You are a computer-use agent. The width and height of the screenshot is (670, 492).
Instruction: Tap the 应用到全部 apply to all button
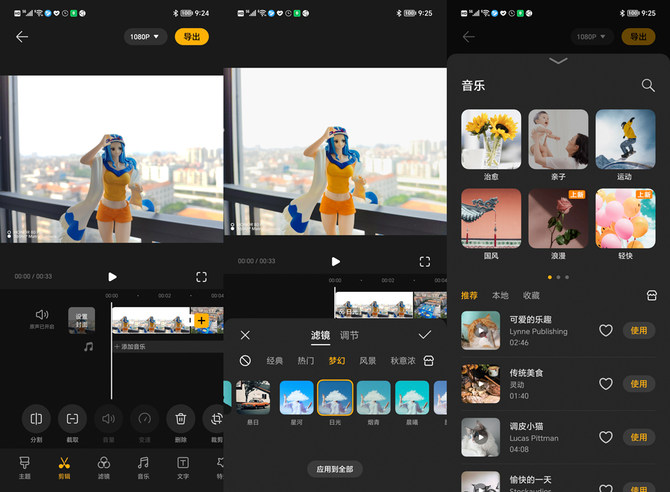[335, 469]
